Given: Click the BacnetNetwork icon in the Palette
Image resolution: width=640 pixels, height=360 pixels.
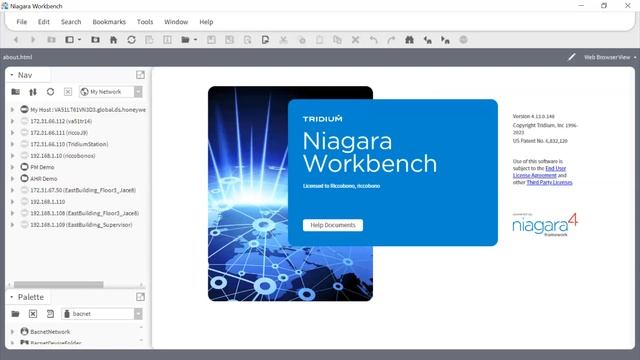Looking at the screenshot, I should pyautogui.click(x=24, y=331).
